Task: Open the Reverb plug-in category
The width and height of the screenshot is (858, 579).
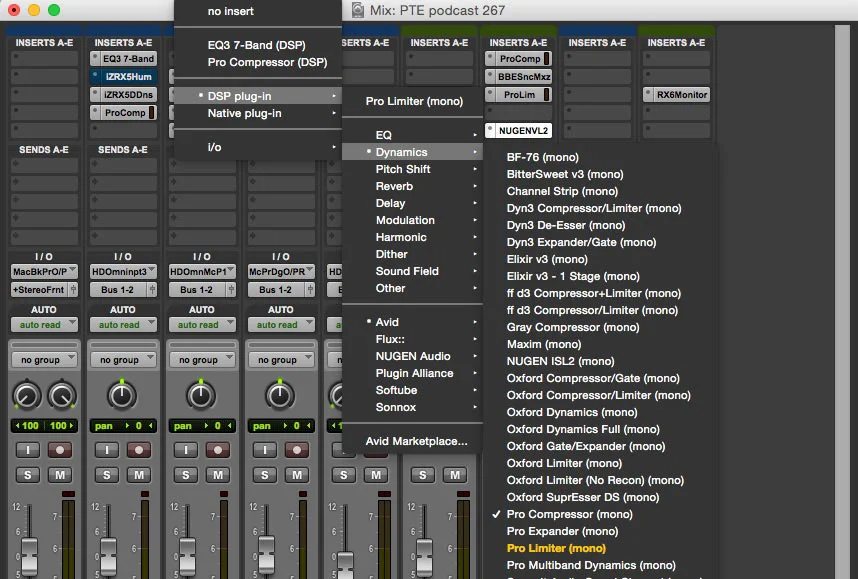Action: tap(413, 186)
